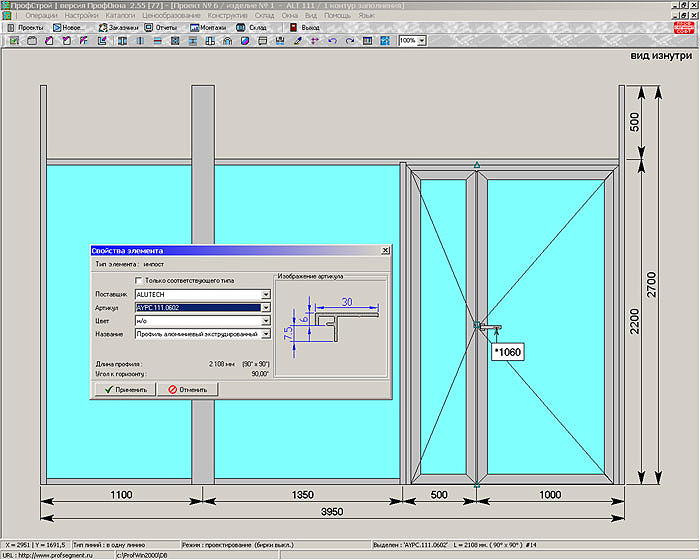Expand the Артикул dropdown list

[265, 308]
